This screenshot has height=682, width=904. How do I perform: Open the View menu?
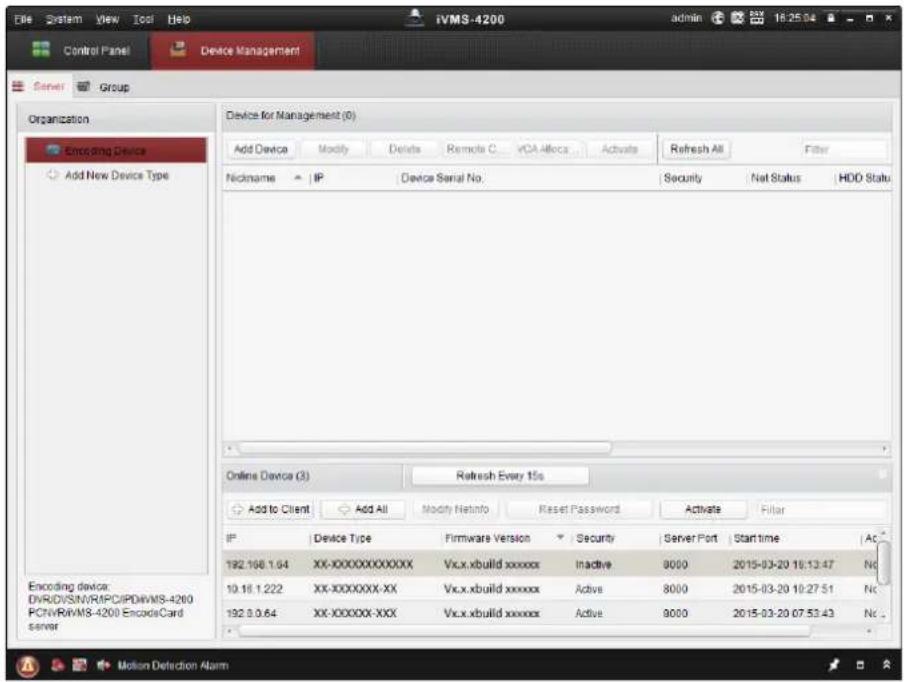[107, 19]
